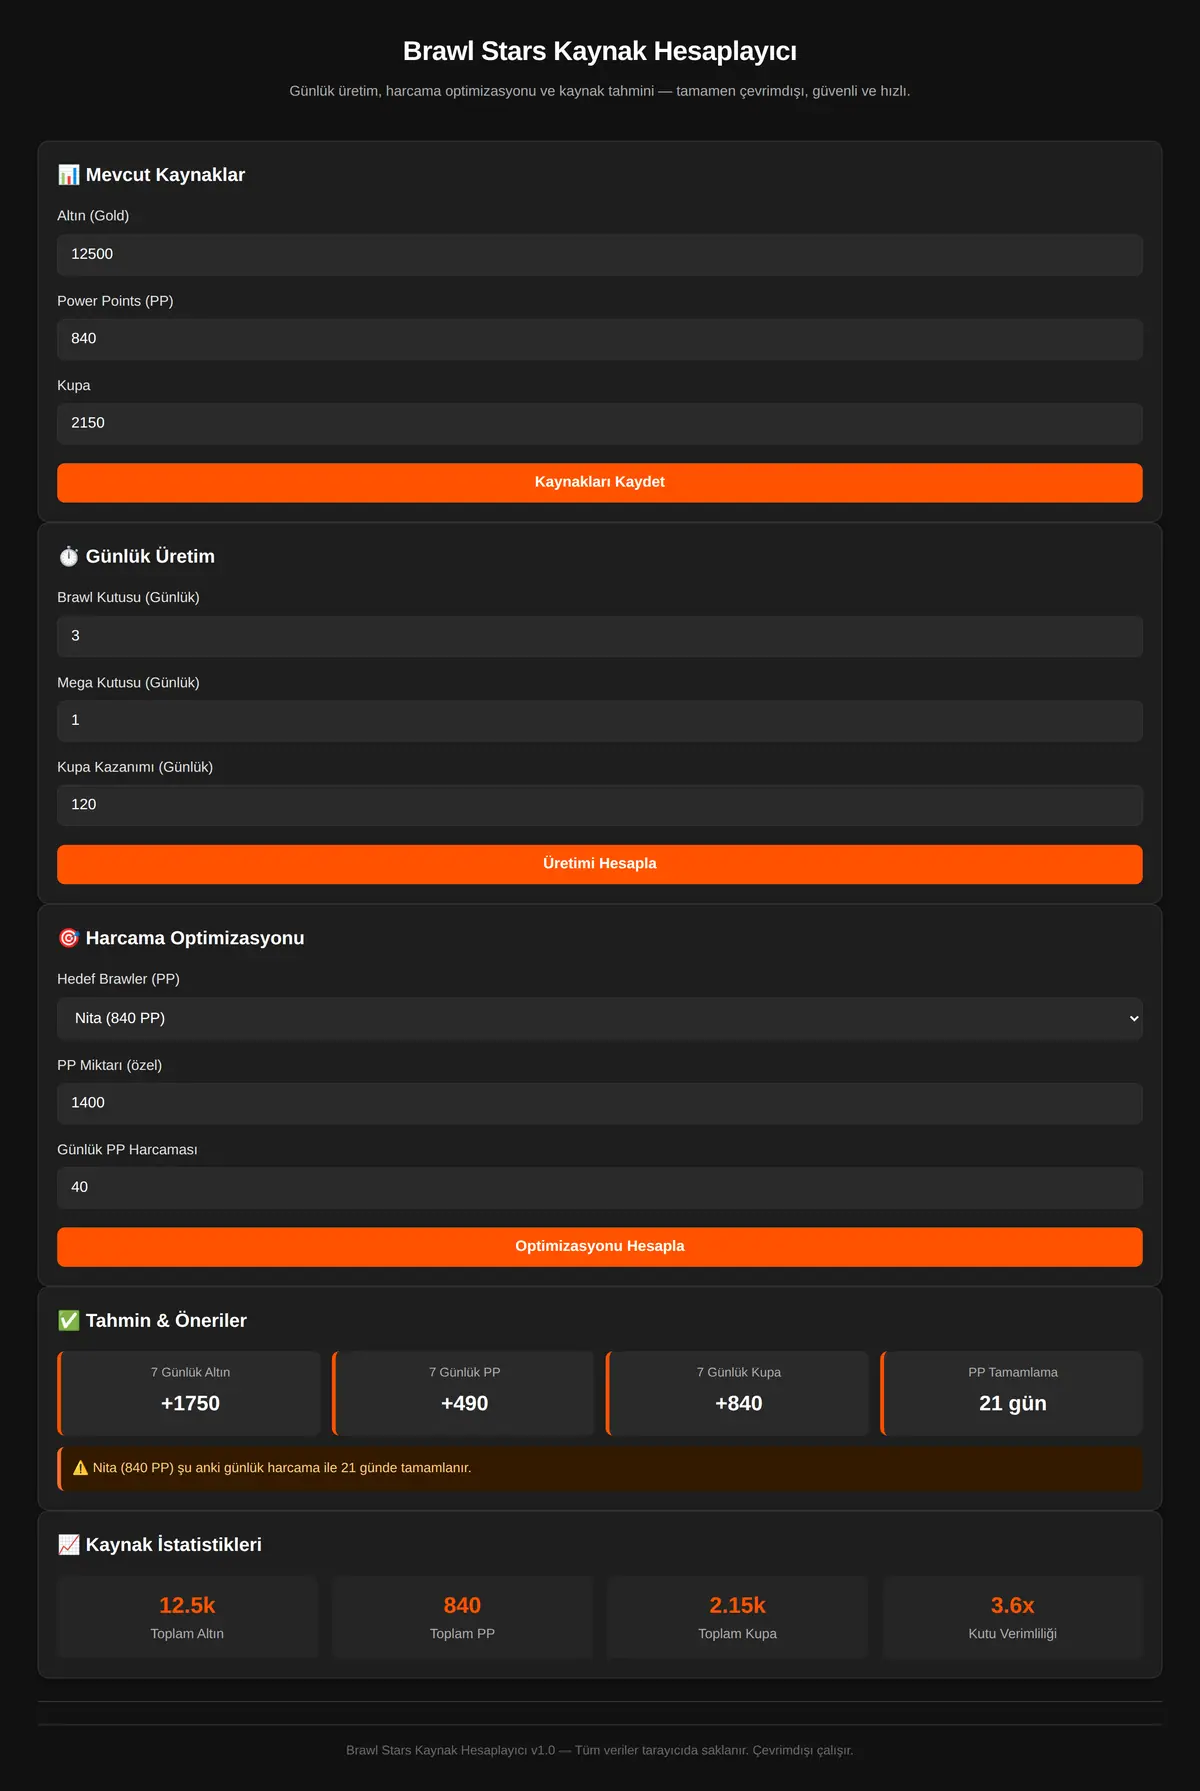Click the 840 Toplam PP statistic
The height and width of the screenshot is (1791, 1200).
462,1617
